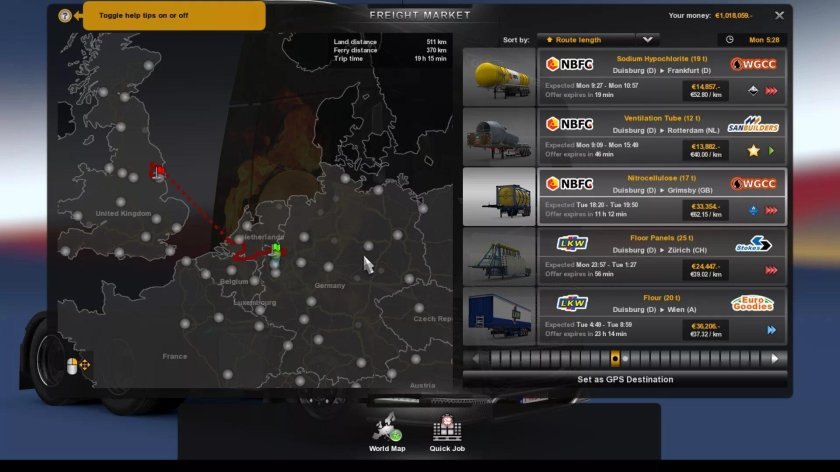Image resolution: width=840 pixels, height=472 pixels.
Task: Click the green arrow on Ventilation Tube job
Action: (x=772, y=151)
